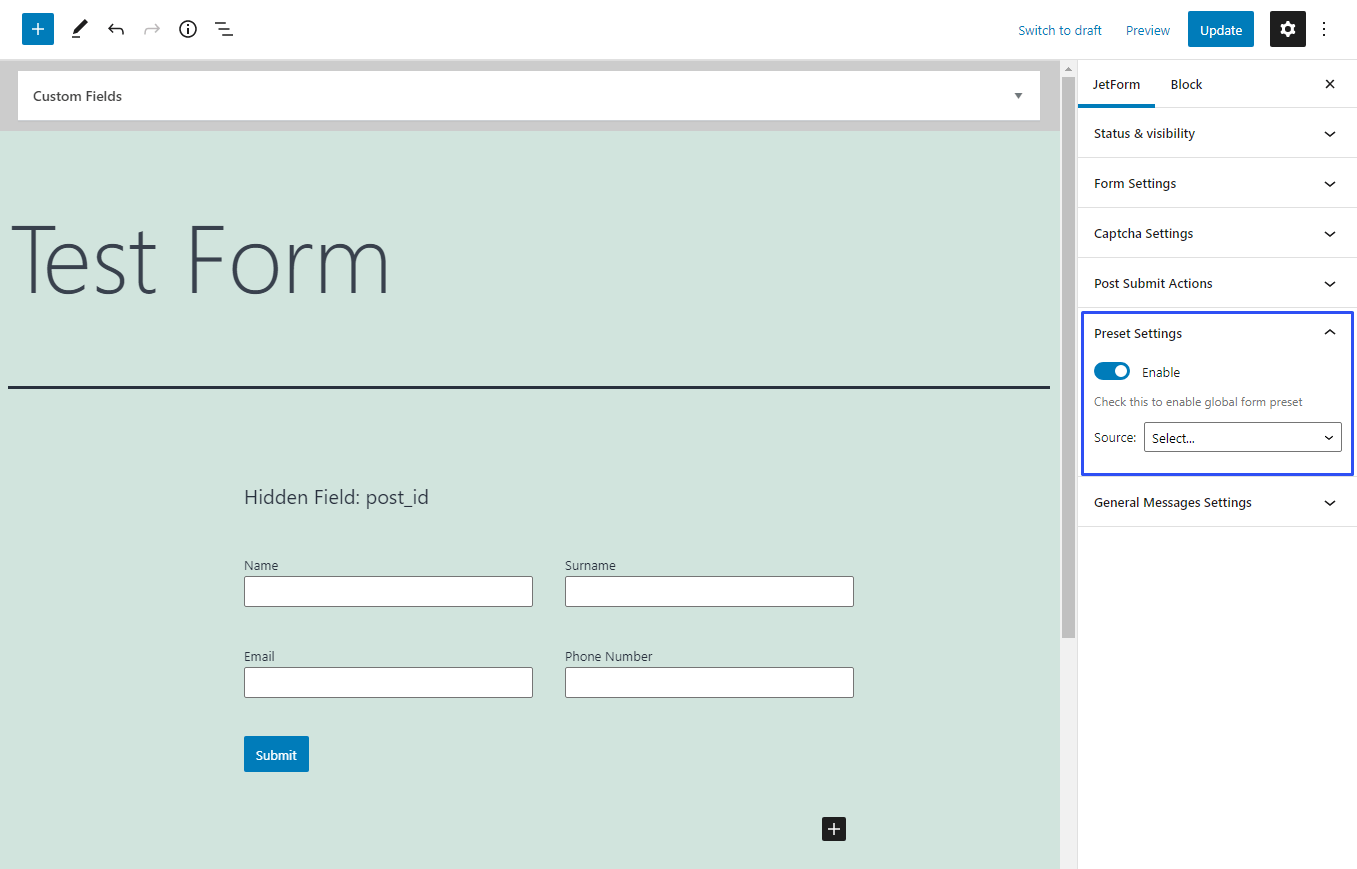Image resolution: width=1357 pixels, height=869 pixels.
Task: Open the Options three-dot menu
Action: [1324, 29]
